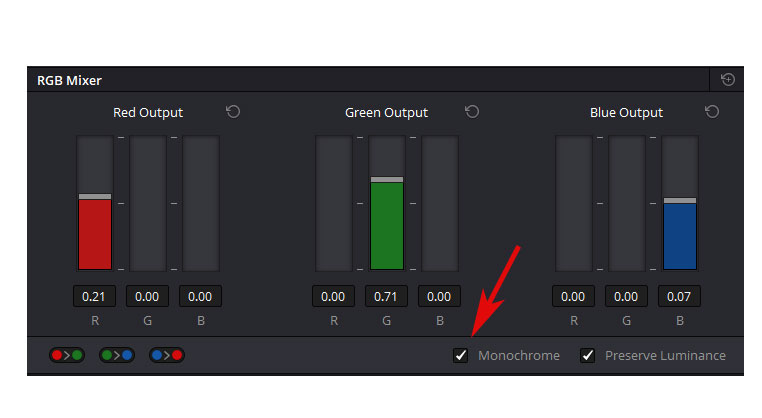Viewport: 762px width, 418px height.
Task: Select Blue Output's G value field
Action: click(x=626, y=296)
